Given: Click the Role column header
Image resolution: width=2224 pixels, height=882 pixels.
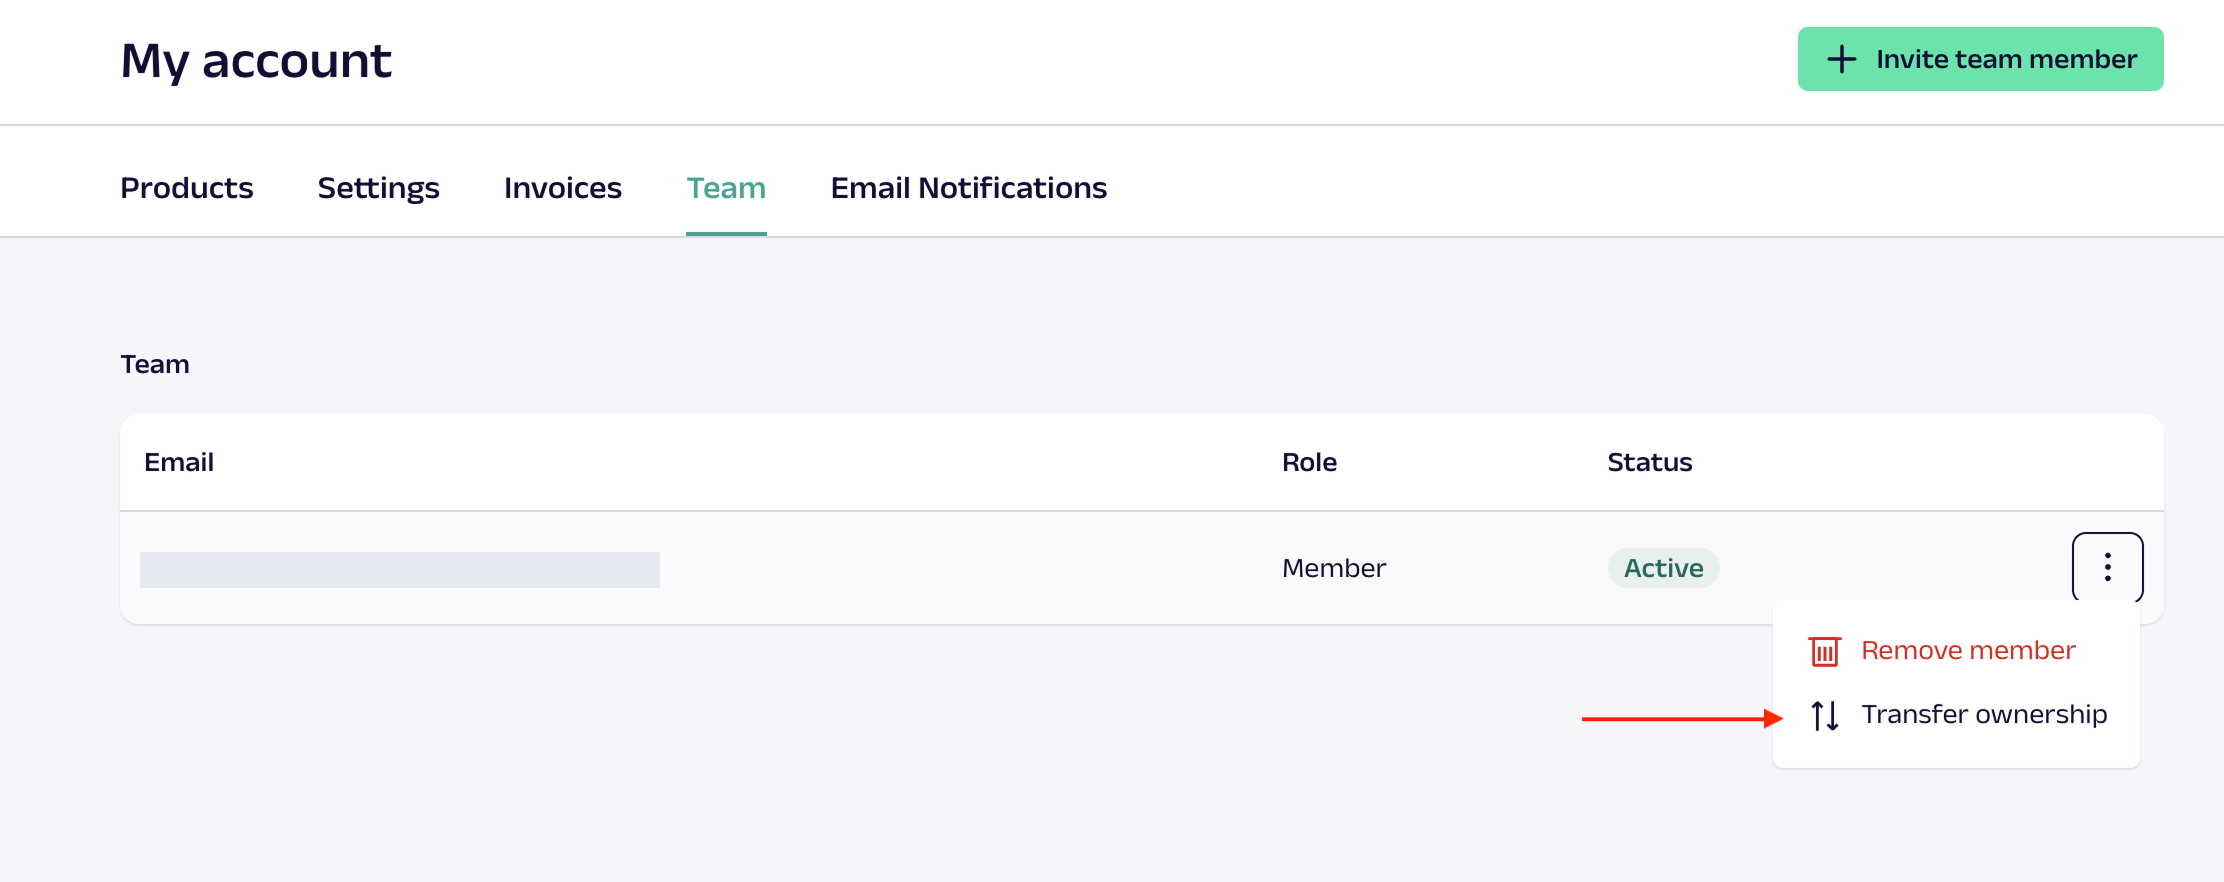Looking at the screenshot, I should (1309, 462).
